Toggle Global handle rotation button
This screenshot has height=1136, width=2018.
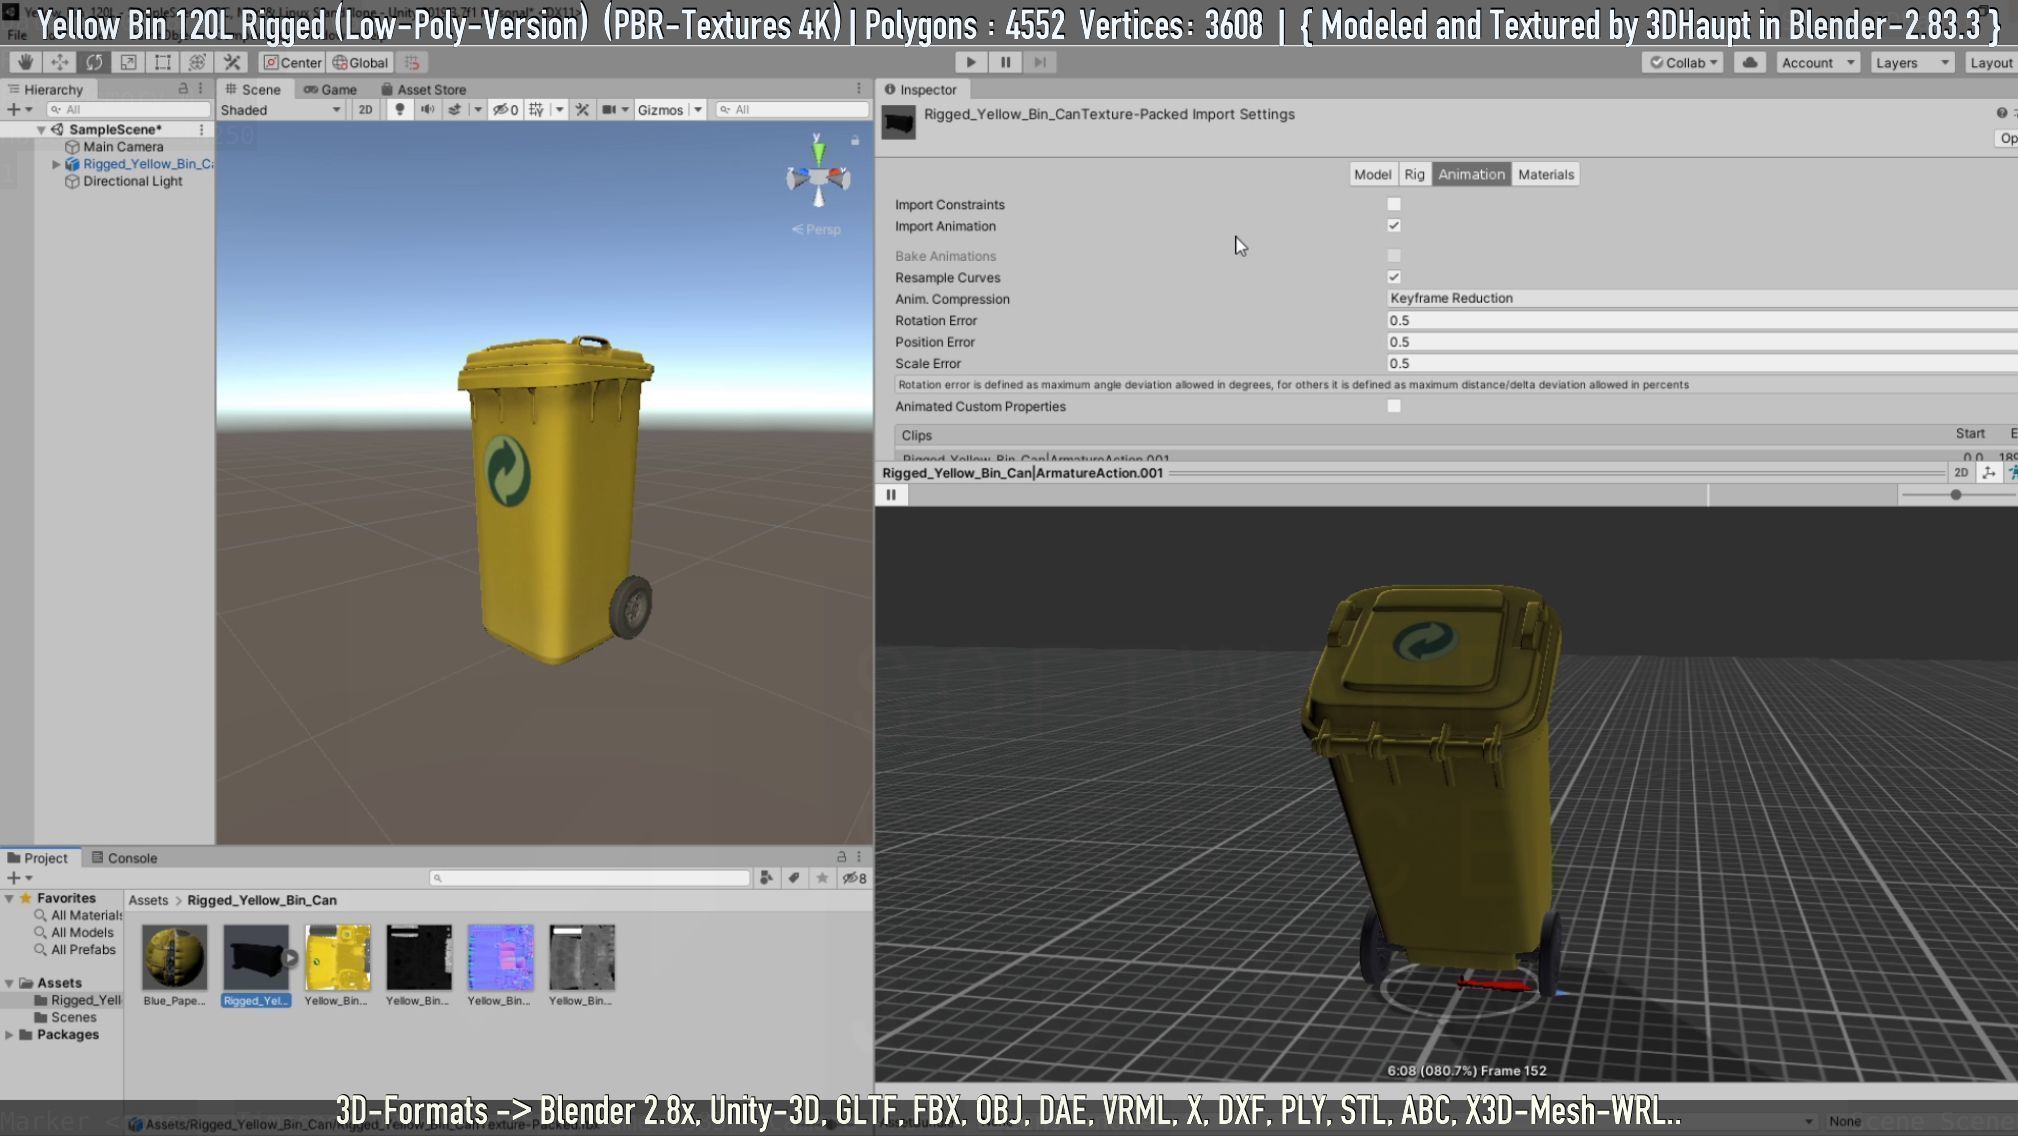[x=360, y=62]
